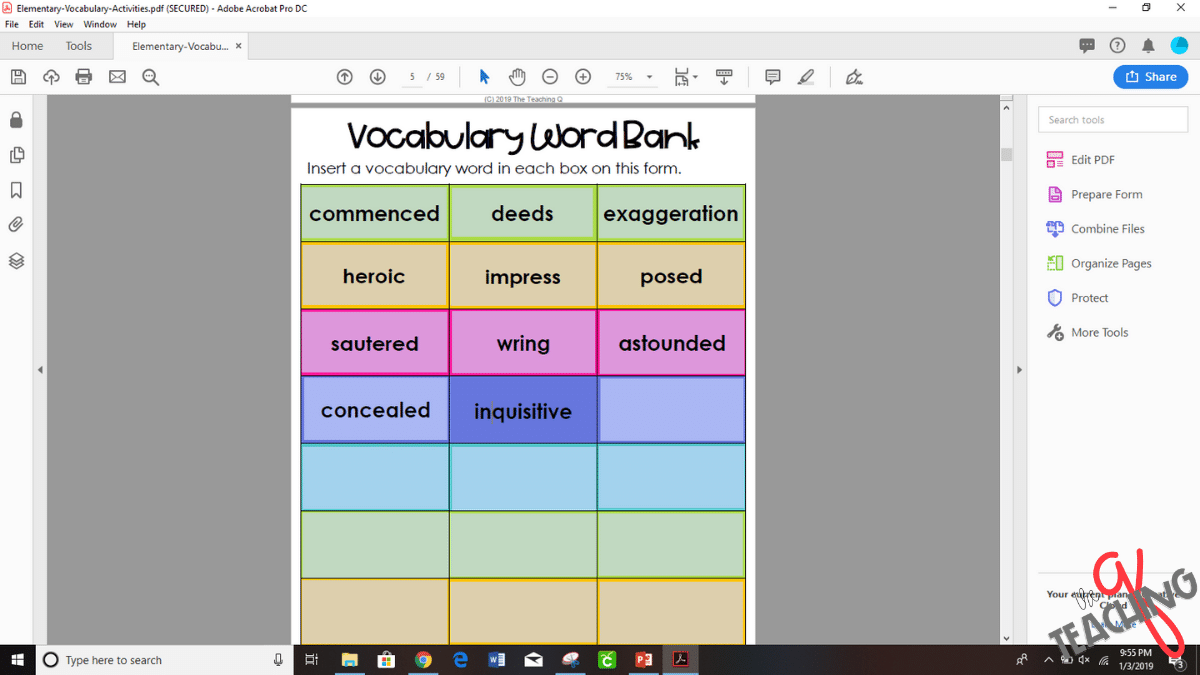Open the zoom level dropdown showing 75%
The image size is (1200, 675).
[x=632, y=76]
